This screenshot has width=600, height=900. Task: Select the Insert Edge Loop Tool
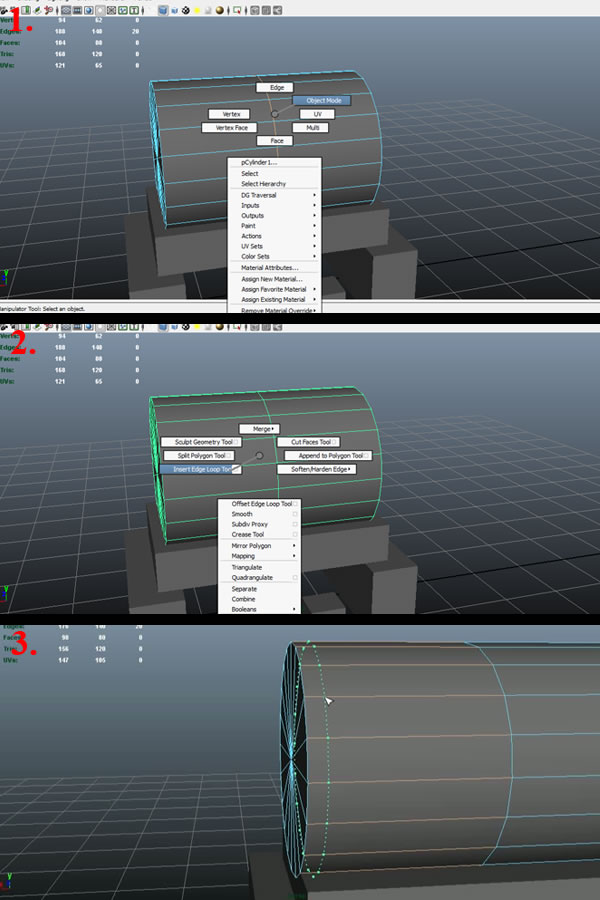pos(197,469)
